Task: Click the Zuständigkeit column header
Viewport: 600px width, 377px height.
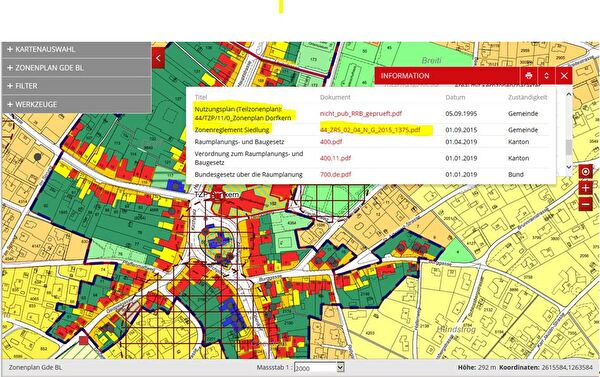Action: click(x=528, y=97)
